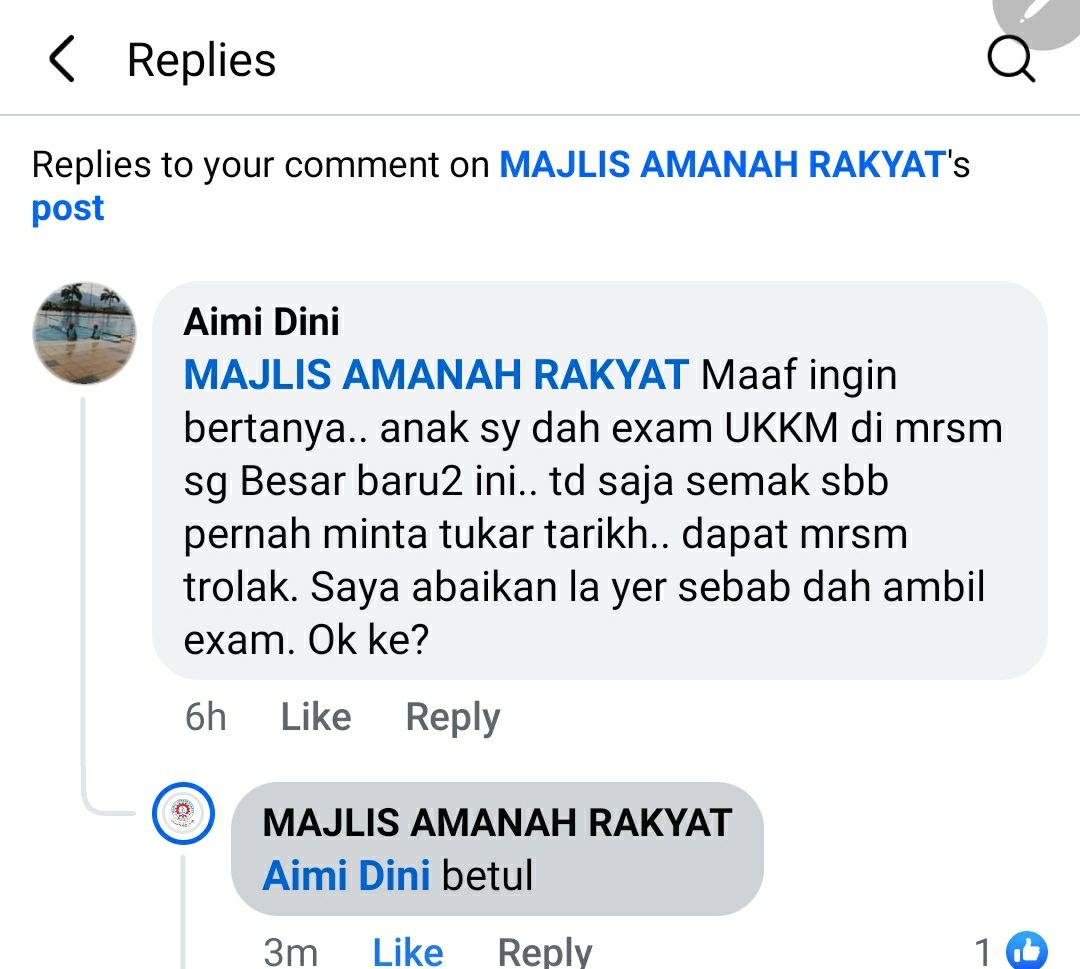Tap the Replies page title
Screen dimensions: 1080x969
202,60
